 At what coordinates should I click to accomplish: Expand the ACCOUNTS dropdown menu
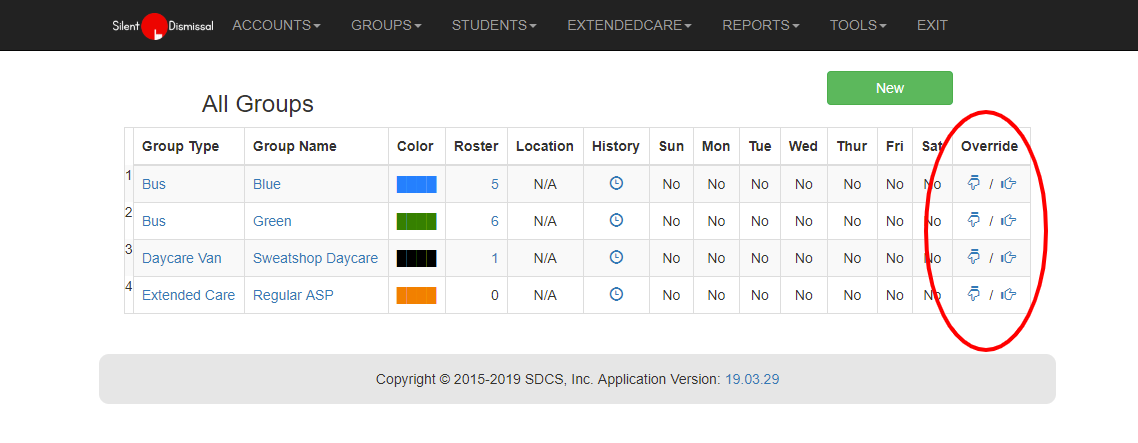coord(276,25)
